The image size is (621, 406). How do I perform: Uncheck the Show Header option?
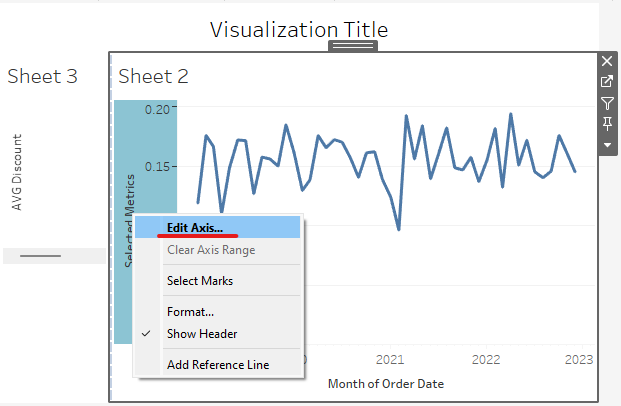click(202, 333)
